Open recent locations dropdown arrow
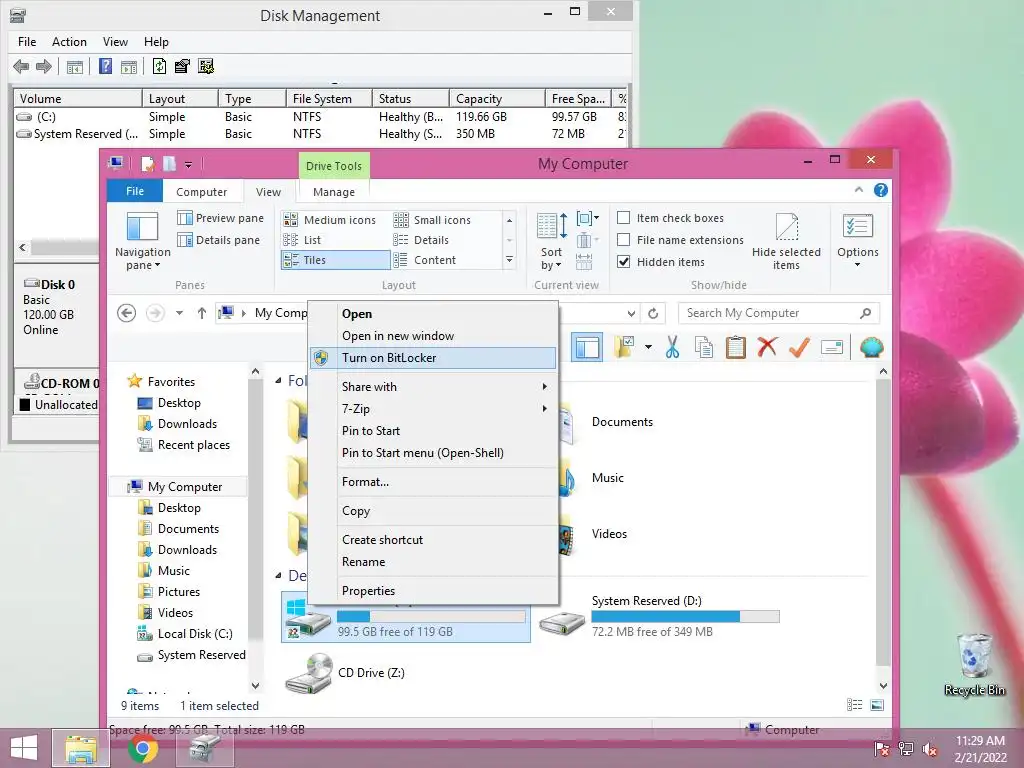 pyautogui.click(x=179, y=313)
